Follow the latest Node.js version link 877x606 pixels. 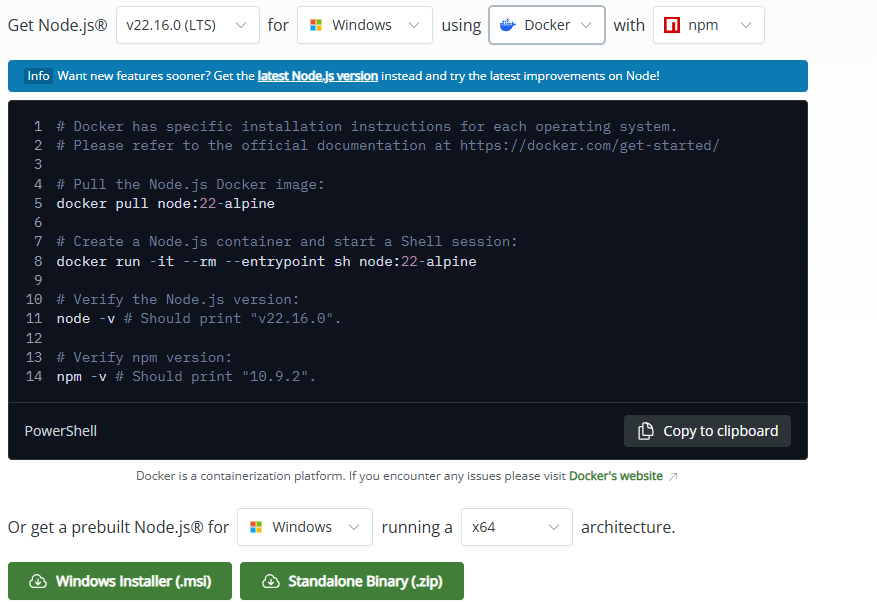pos(317,75)
